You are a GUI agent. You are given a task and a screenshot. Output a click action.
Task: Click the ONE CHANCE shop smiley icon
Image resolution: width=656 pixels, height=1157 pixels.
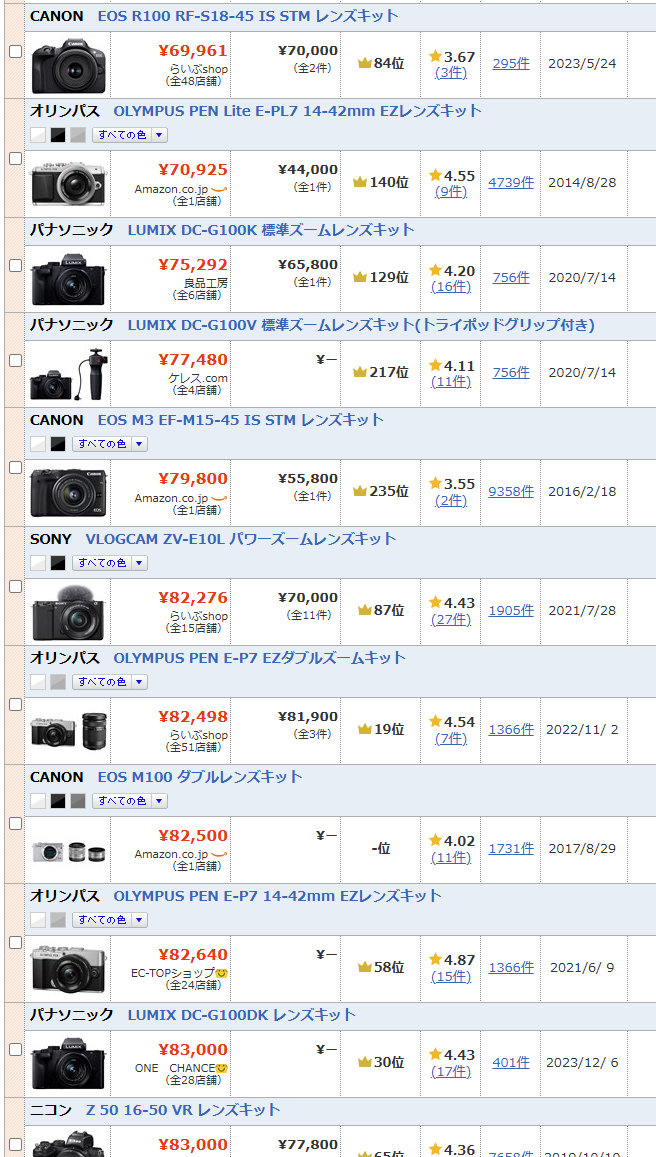click(x=222, y=1068)
